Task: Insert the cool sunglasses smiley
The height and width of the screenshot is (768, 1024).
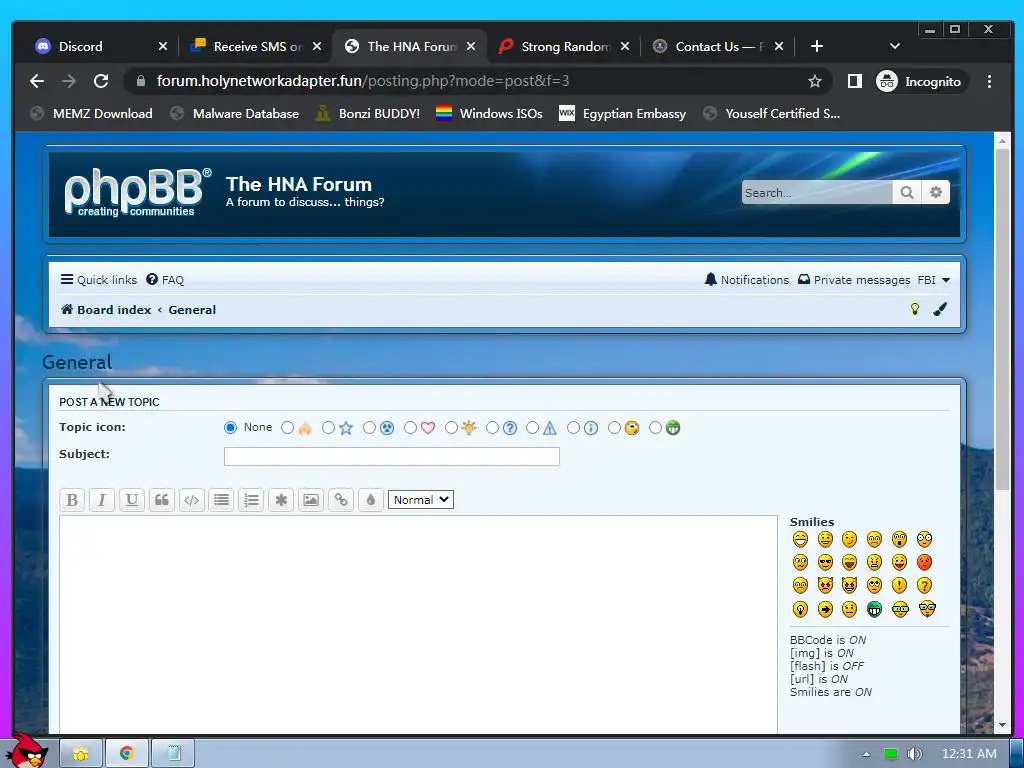Action: 825,562
